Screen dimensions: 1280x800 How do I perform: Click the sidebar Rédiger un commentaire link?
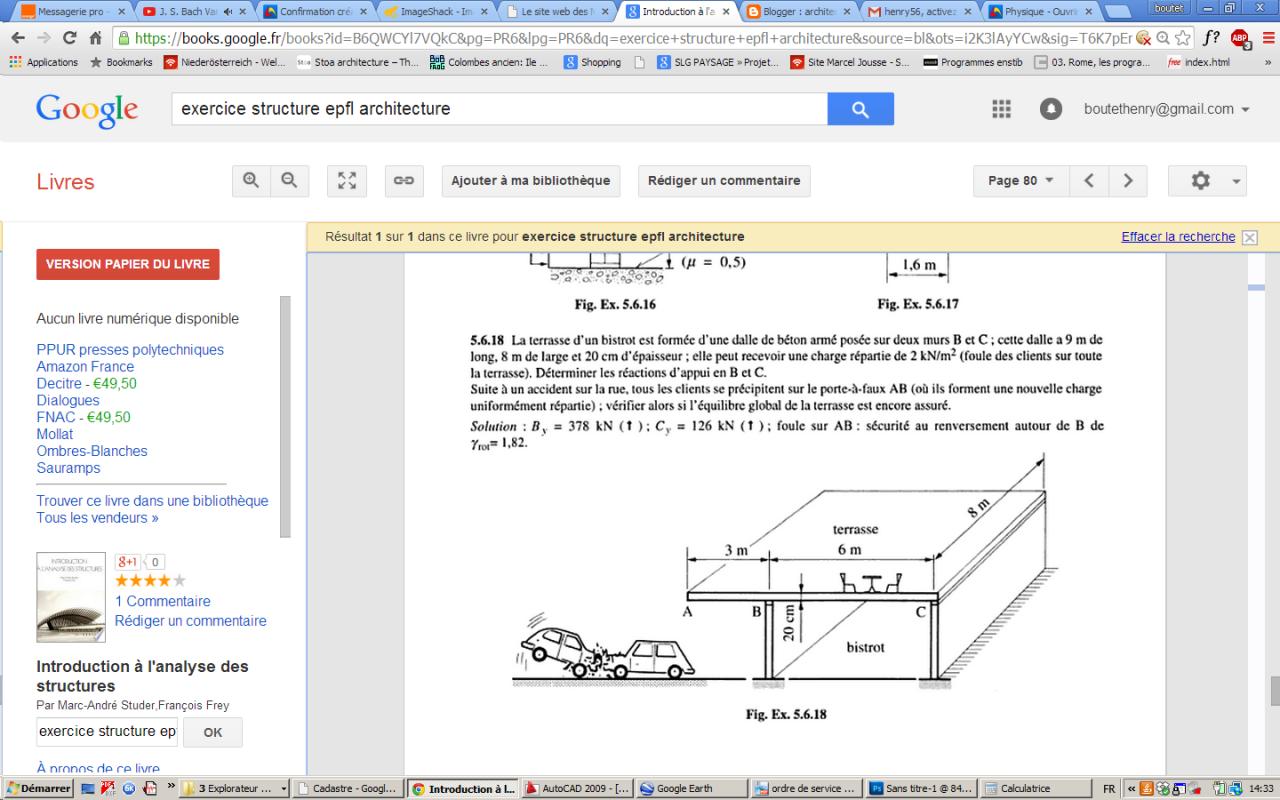coord(191,621)
